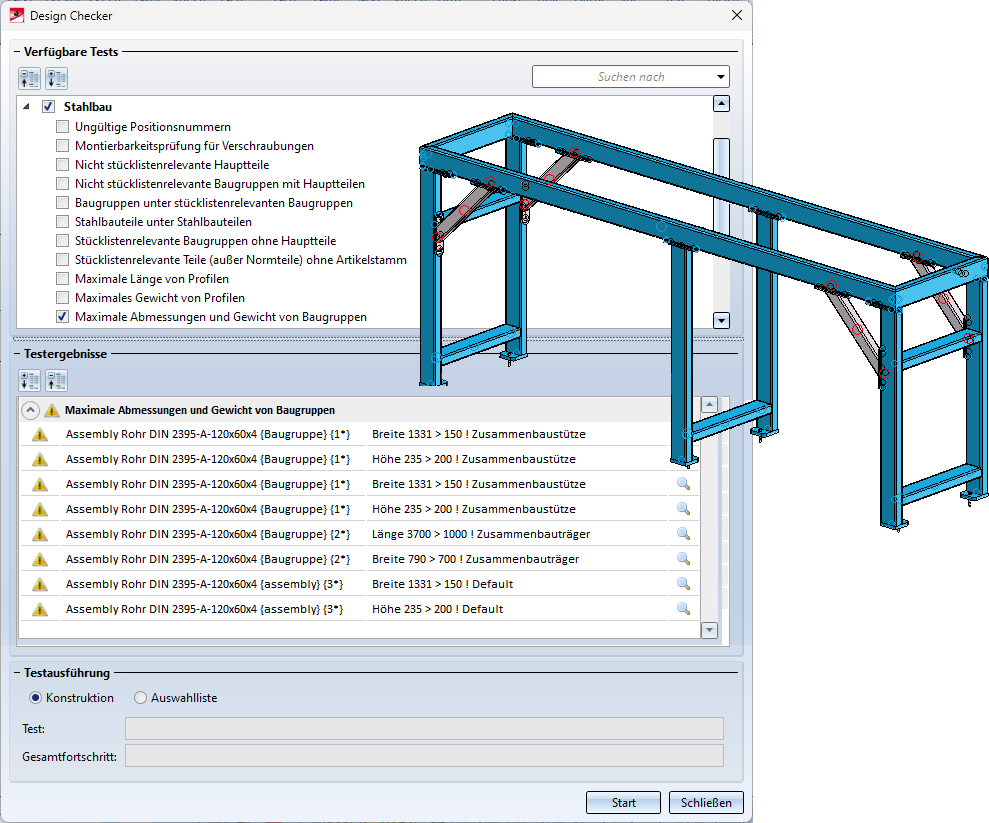Open the Suchen nach dropdown arrow

pyautogui.click(x=720, y=77)
